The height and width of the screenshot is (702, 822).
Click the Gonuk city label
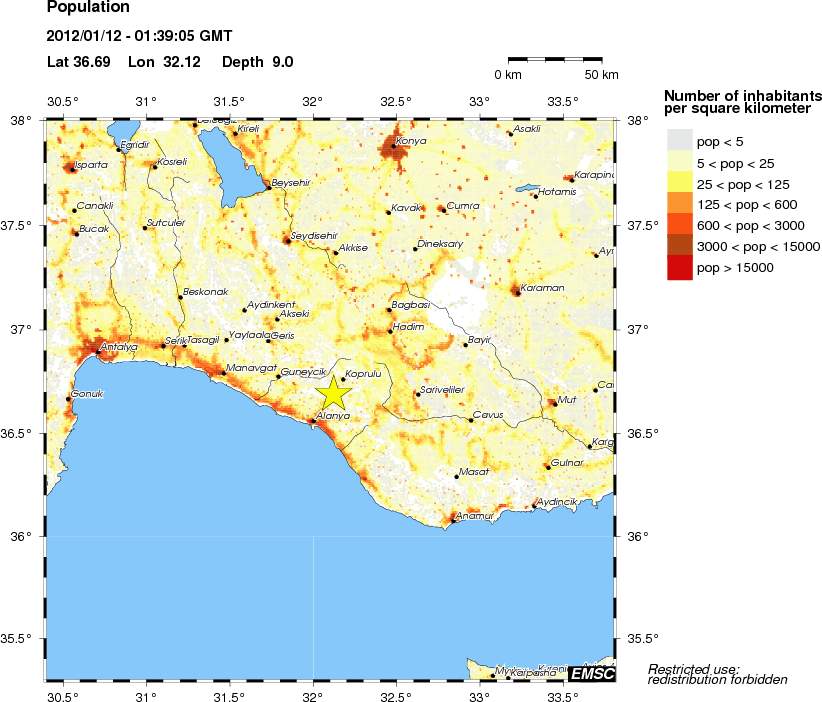(87, 394)
